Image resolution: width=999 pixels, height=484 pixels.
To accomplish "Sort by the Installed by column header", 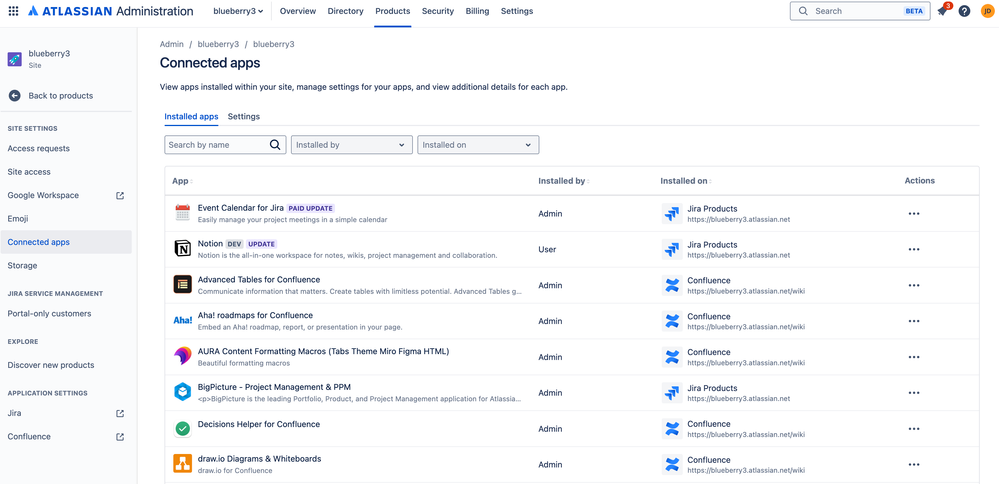I will 564,181.
